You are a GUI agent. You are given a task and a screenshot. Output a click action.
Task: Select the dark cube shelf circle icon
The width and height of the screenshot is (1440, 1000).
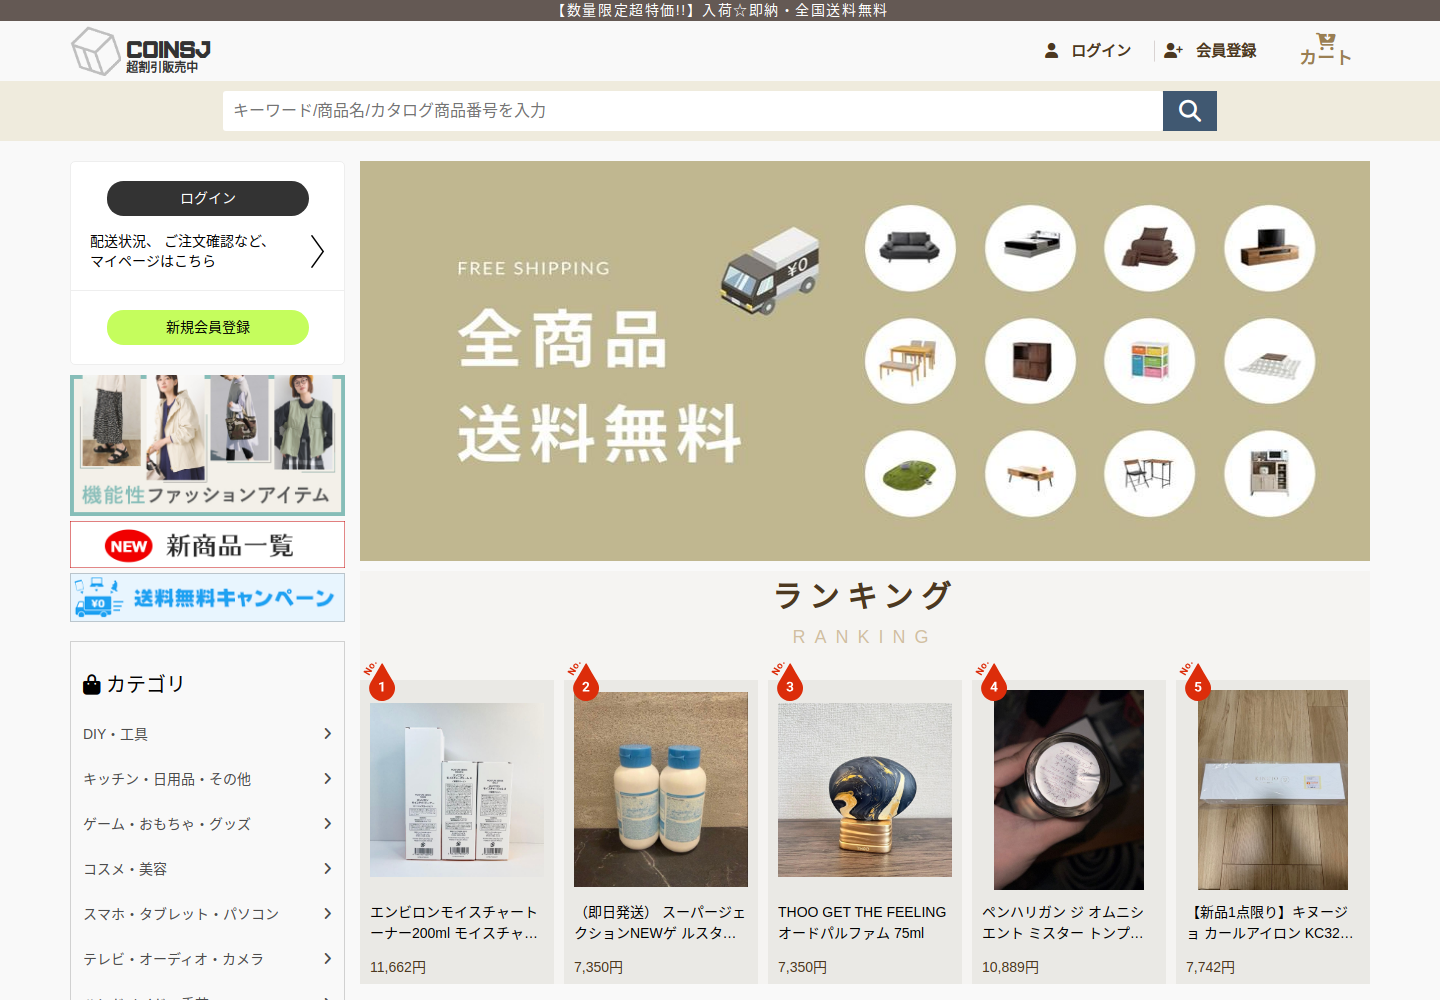(x=1030, y=361)
